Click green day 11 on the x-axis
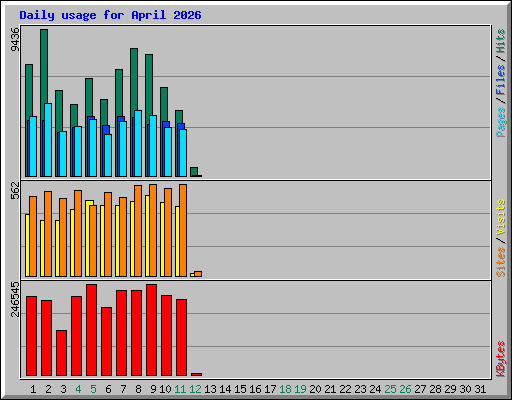The width and height of the screenshot is (512, 400). (x=180, y=389)
